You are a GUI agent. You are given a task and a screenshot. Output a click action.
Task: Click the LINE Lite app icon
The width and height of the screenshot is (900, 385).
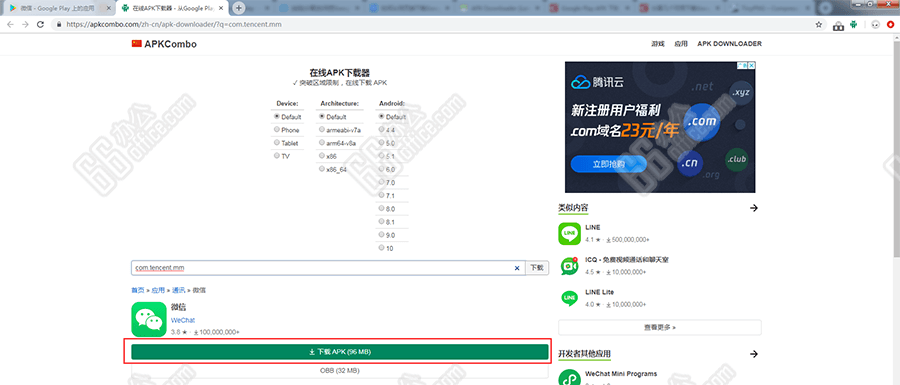point(569,298)
